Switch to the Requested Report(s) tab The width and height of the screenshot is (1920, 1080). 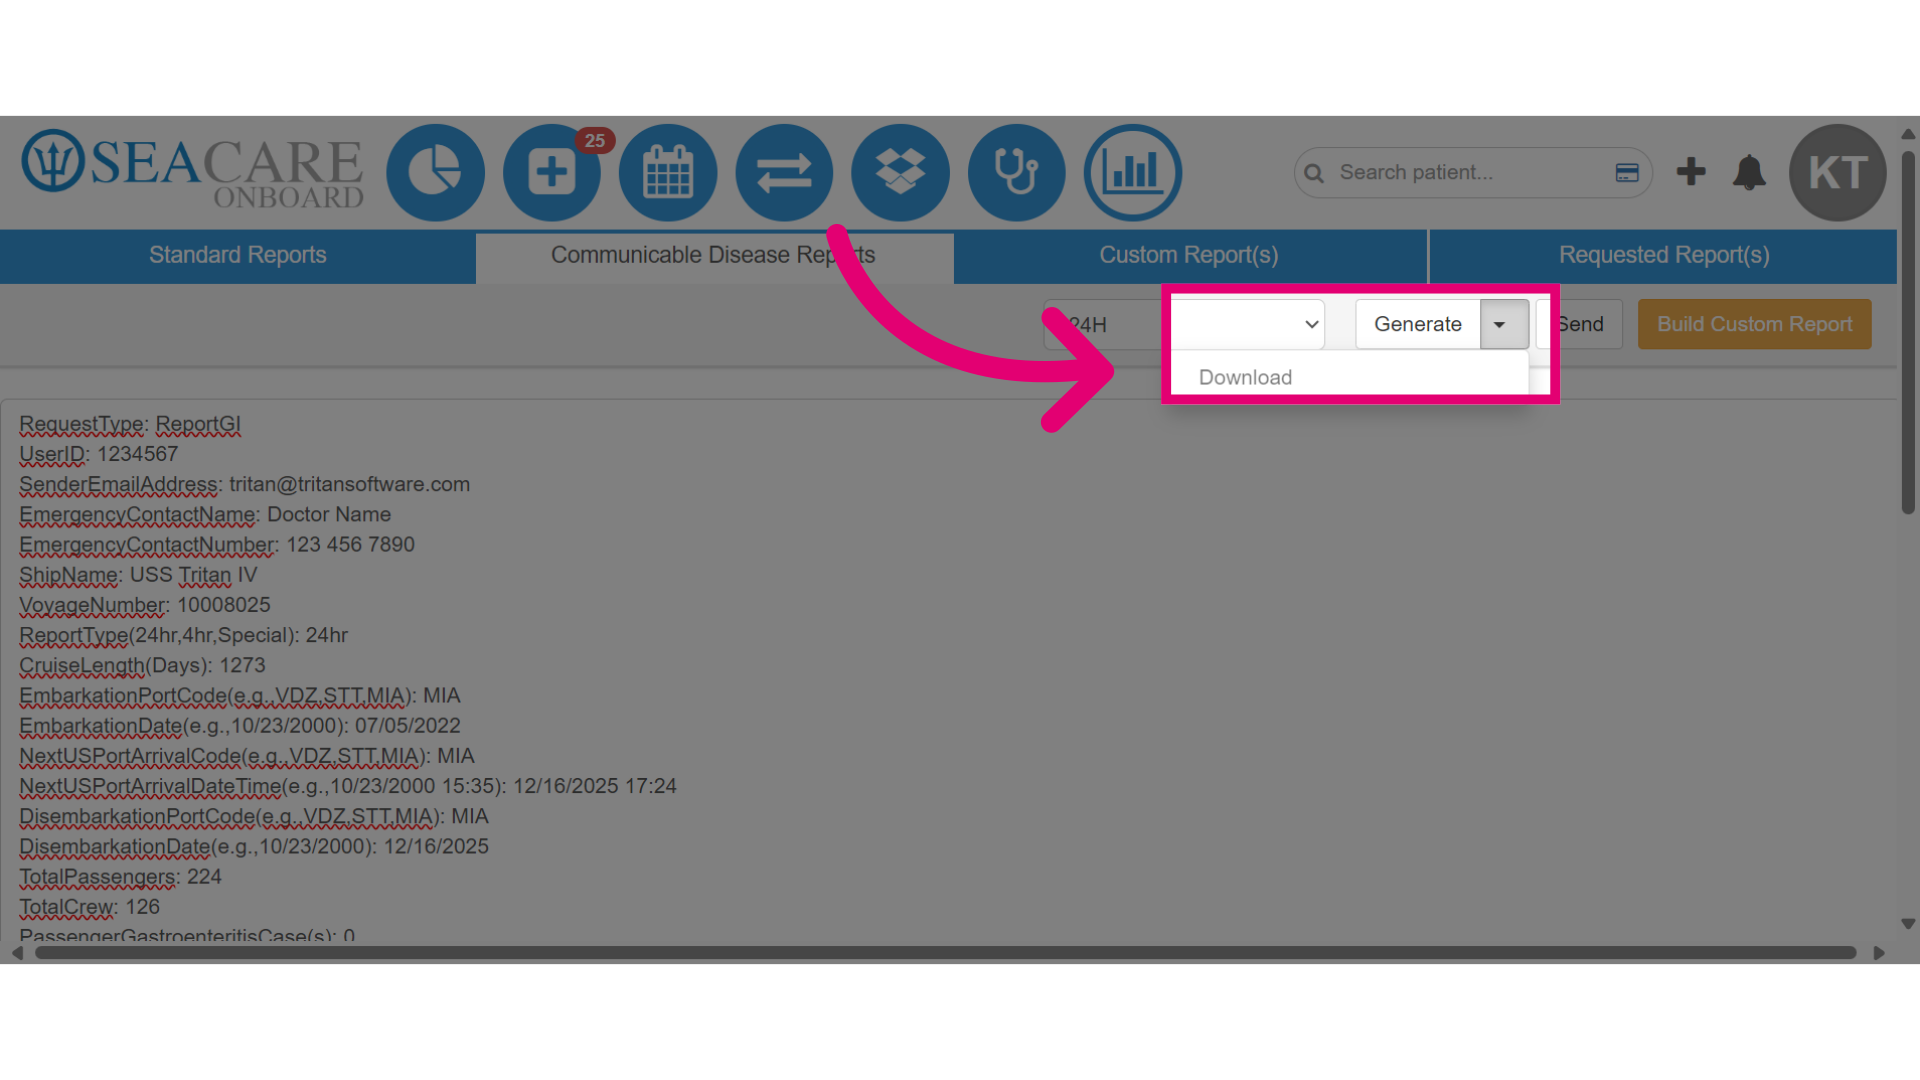click(x=1664, y=256)
